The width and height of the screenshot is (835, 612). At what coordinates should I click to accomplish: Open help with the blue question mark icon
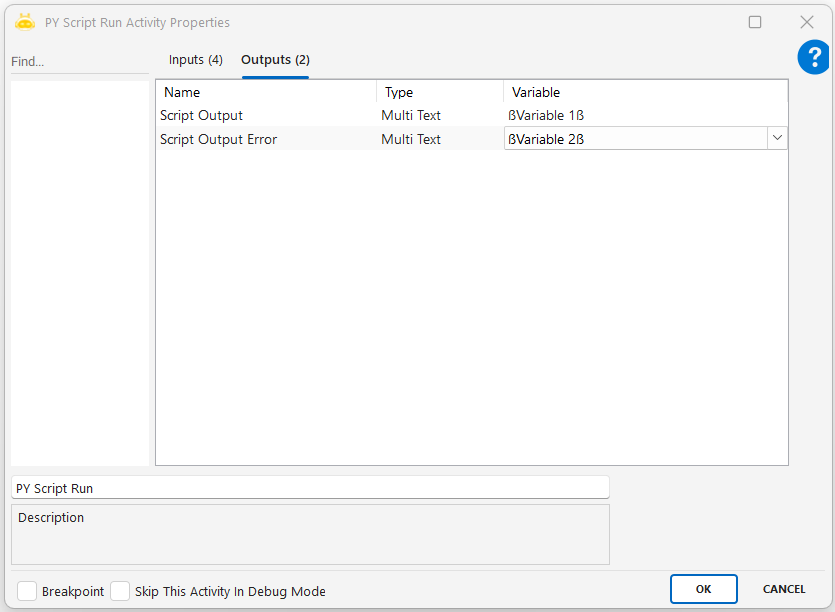813,58
